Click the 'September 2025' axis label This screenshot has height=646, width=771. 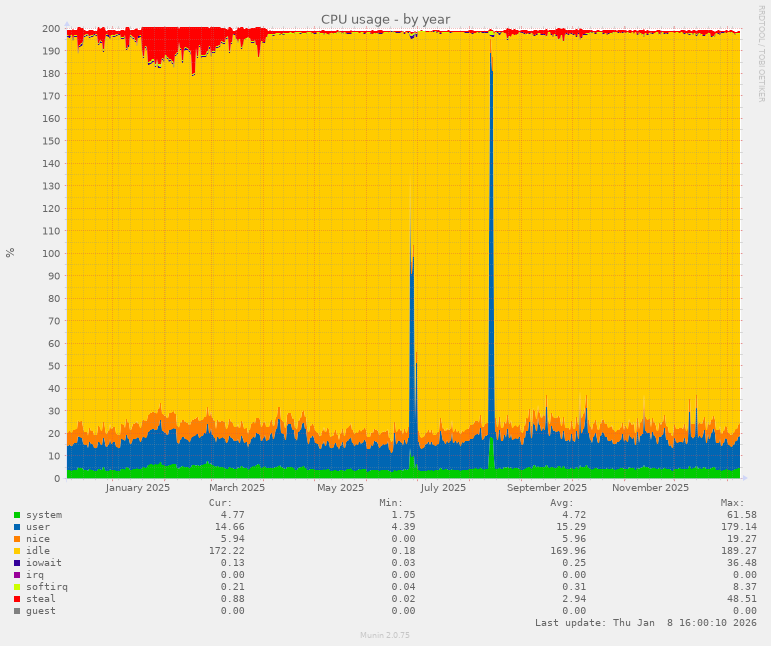(x=547, y=488)
